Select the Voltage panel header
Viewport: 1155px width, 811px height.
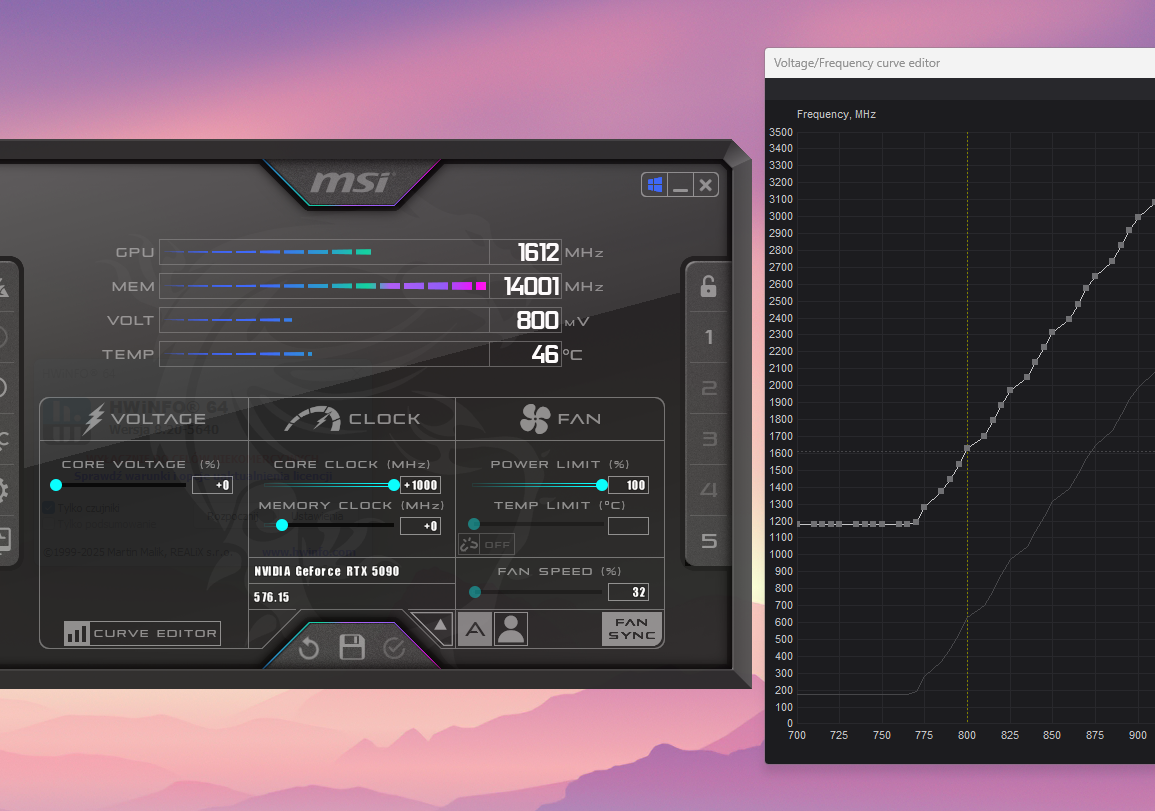tap(144, 419)
